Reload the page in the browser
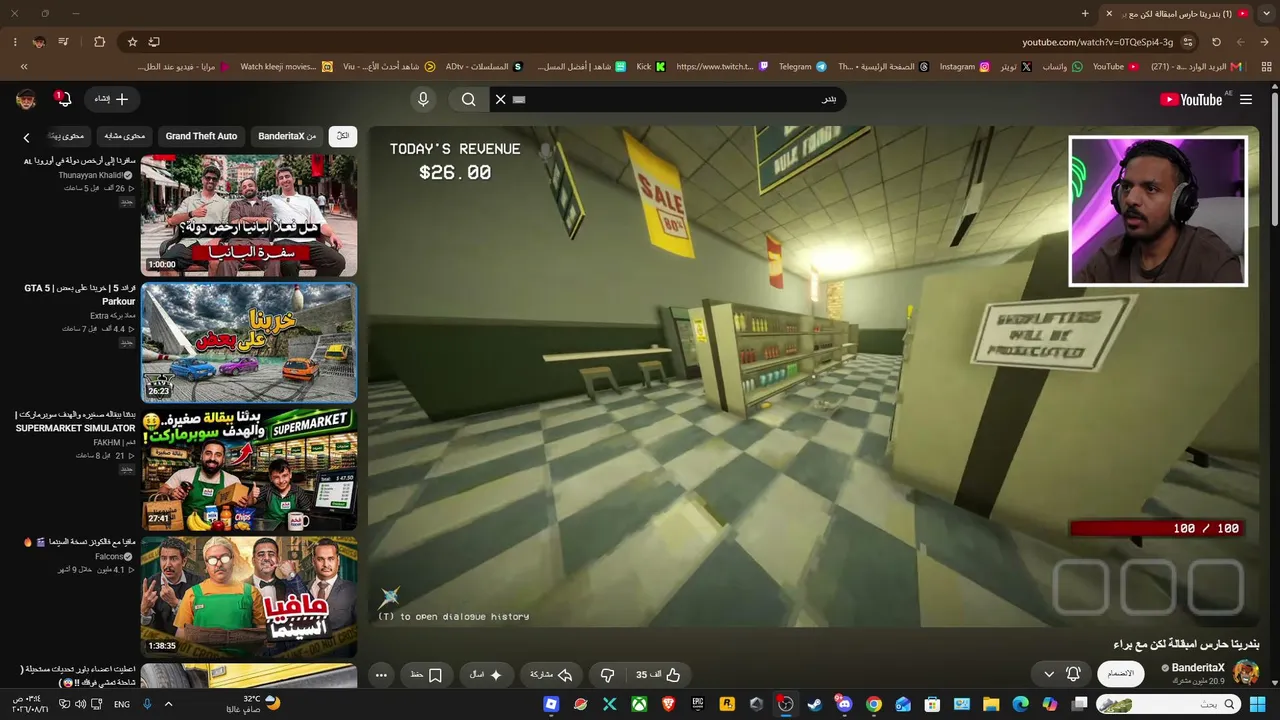This screenshot has width=1280, height=720. (1216, 42)
